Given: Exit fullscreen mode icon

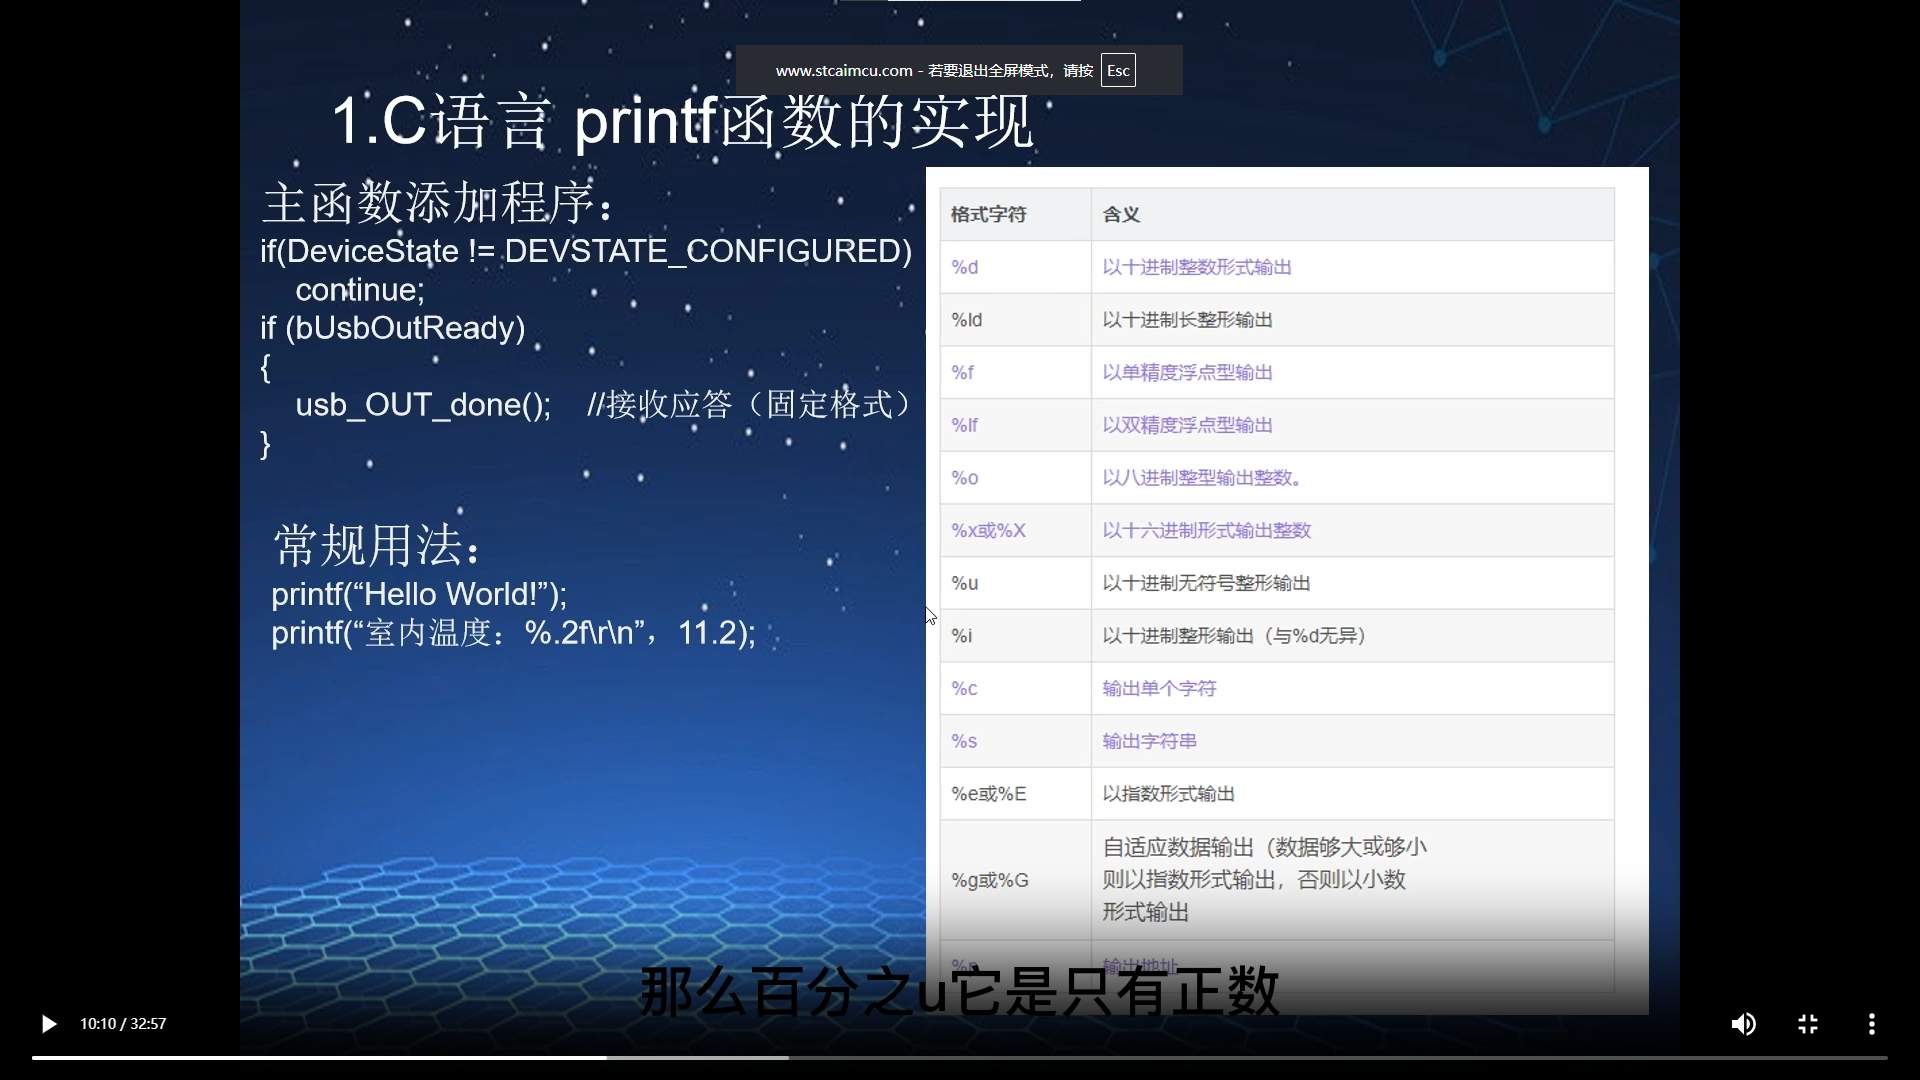Looking at the screenshot, I should pos(1808,1024).
